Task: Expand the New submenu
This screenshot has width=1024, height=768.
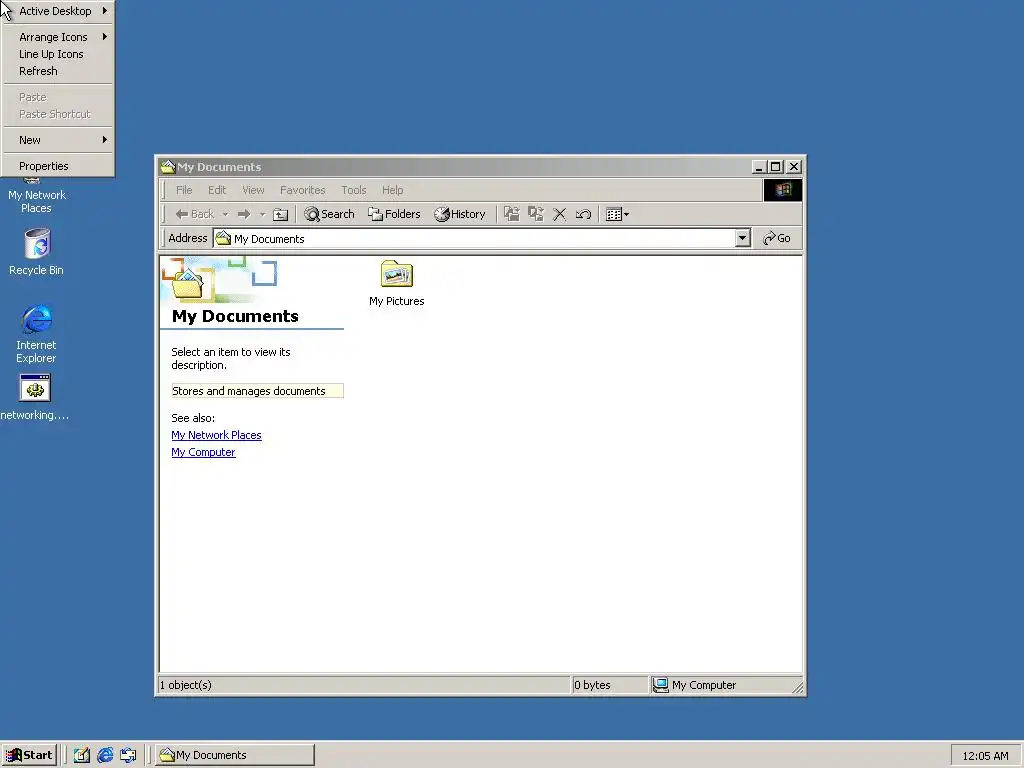Action: coord(58,140)
